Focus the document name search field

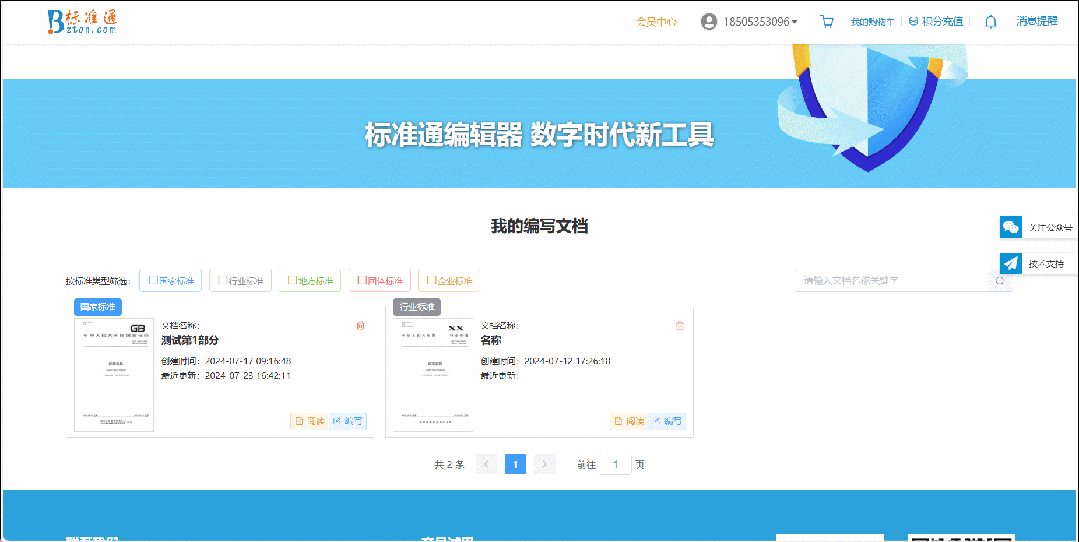(x=892, y=281)
